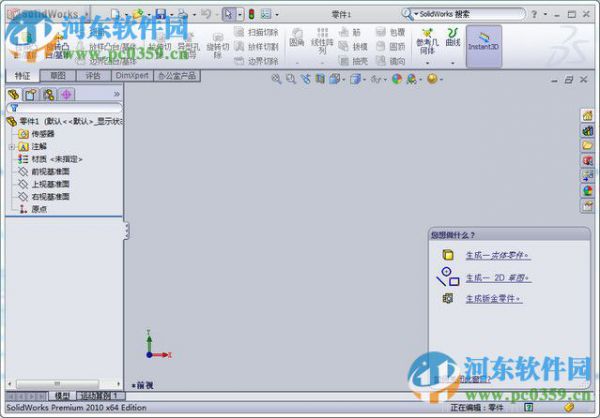Open the ConfigurationManager panel tab

click(x=49, y=94)
